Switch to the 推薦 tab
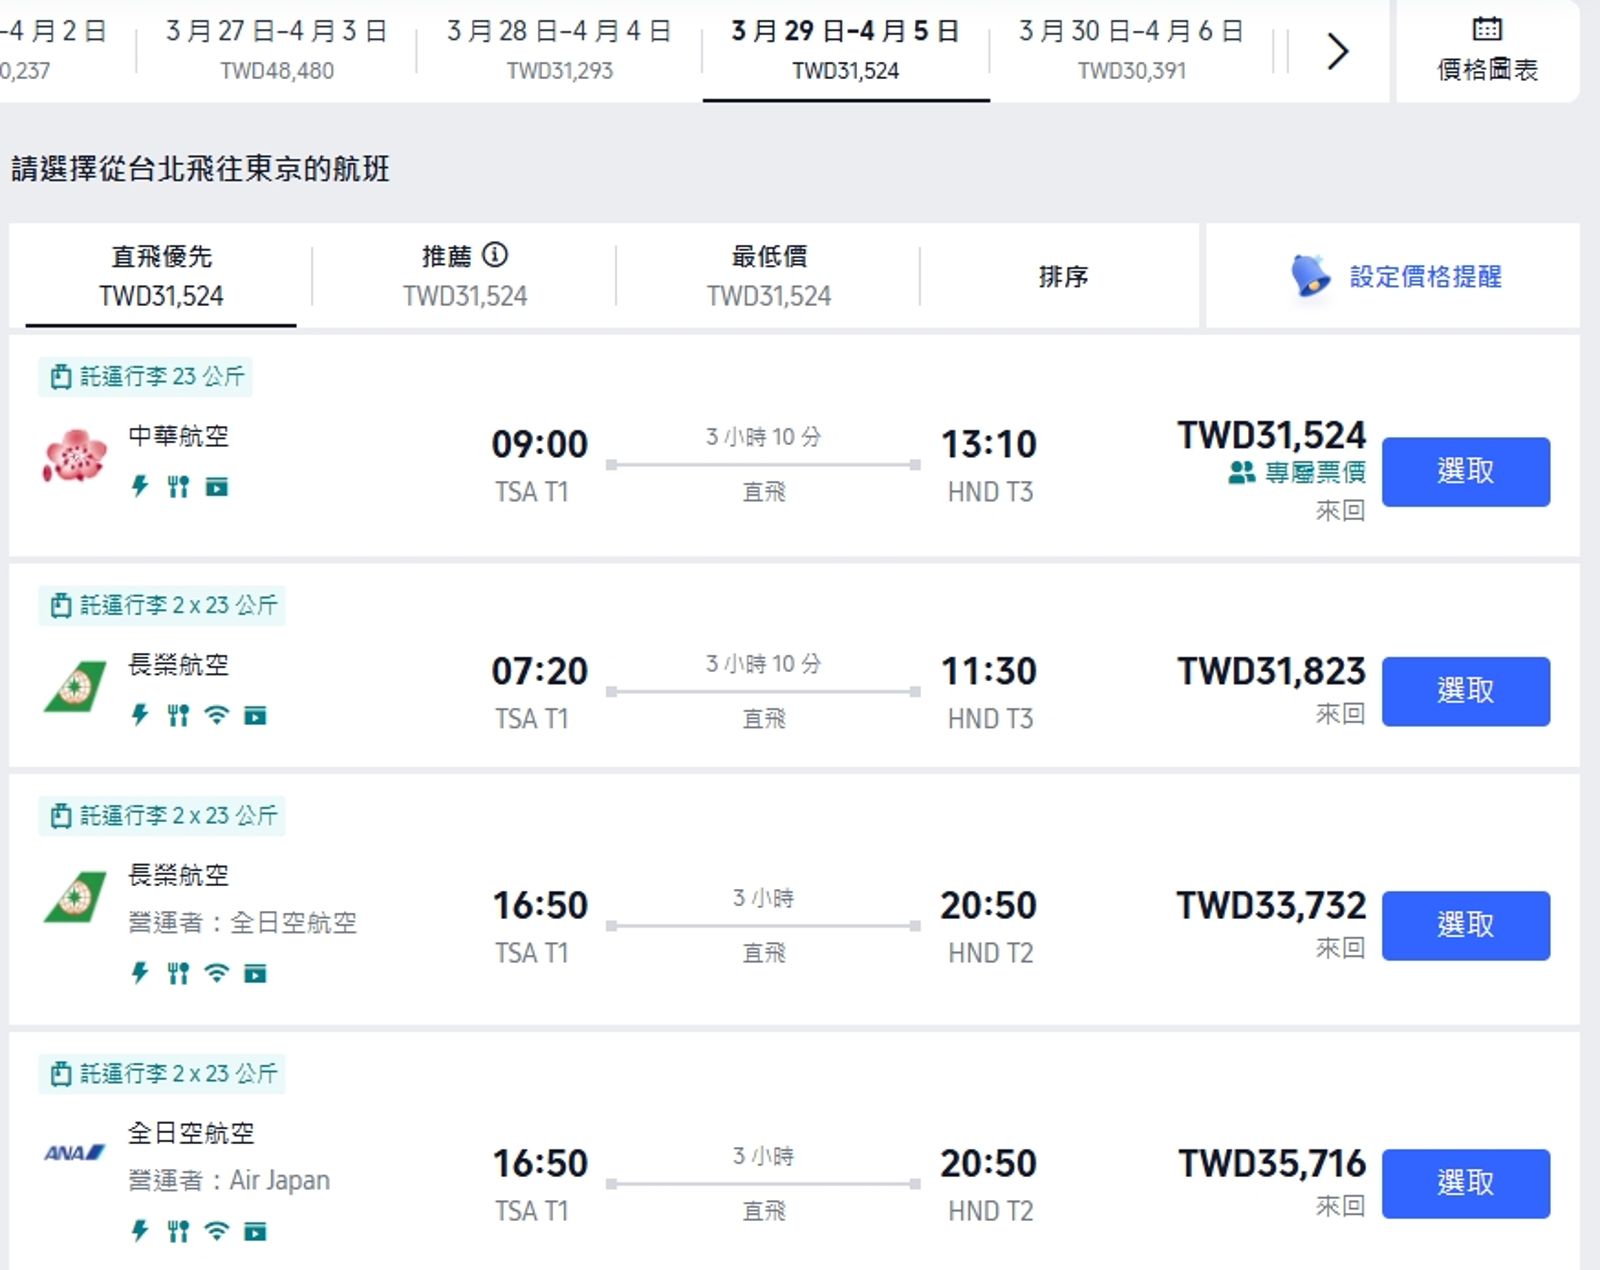Screen dimensions: 1600x1270 [x=464, y=276]
